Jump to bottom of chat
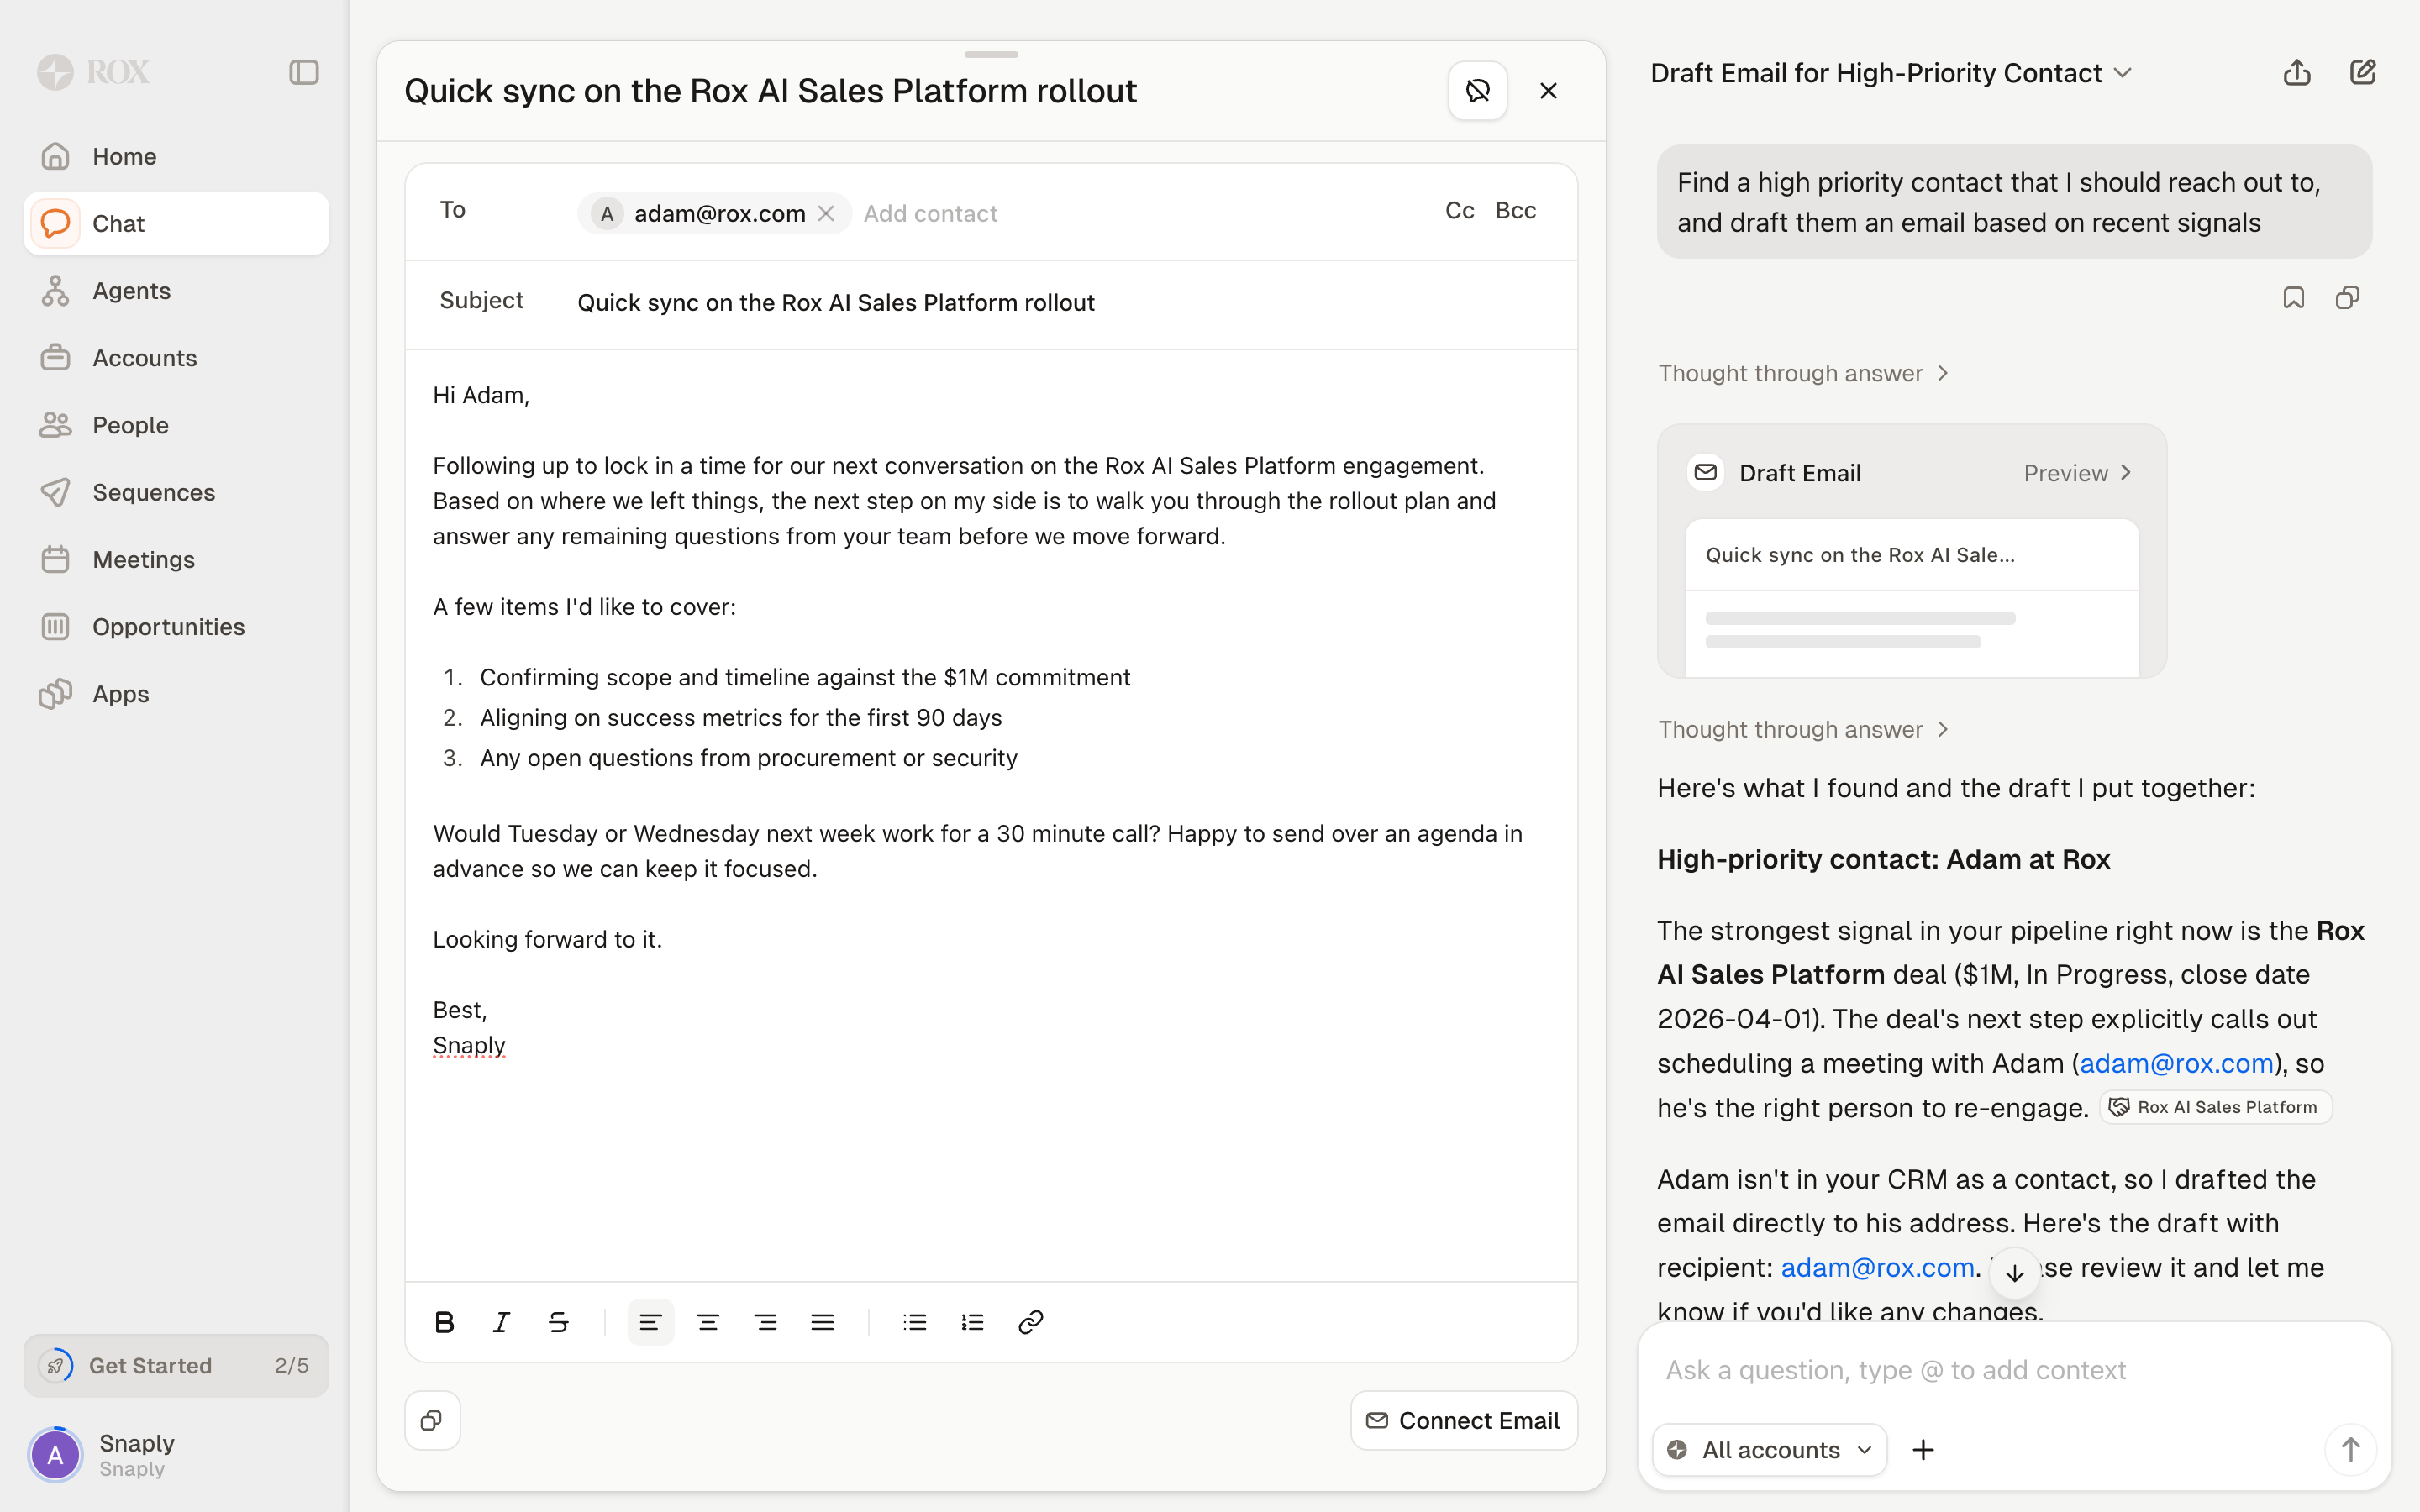The width and height of the screenshot is (2420, 1512). pyautogui.click(x=2014, y=1273)
